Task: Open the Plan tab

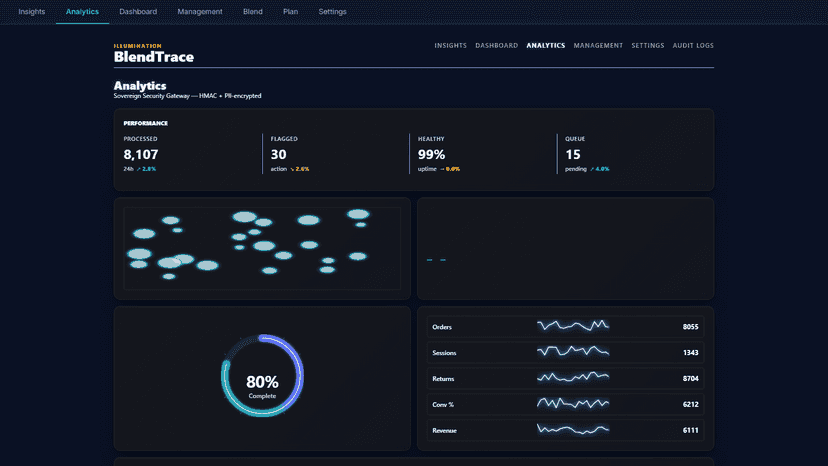Action: tap(290, 12)
